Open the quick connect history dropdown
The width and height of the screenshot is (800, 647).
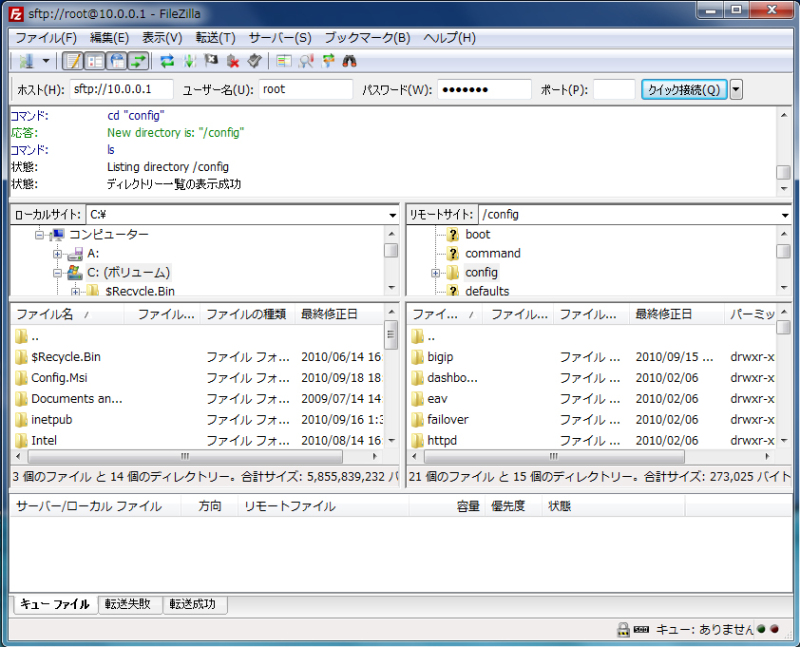(737, 90)
